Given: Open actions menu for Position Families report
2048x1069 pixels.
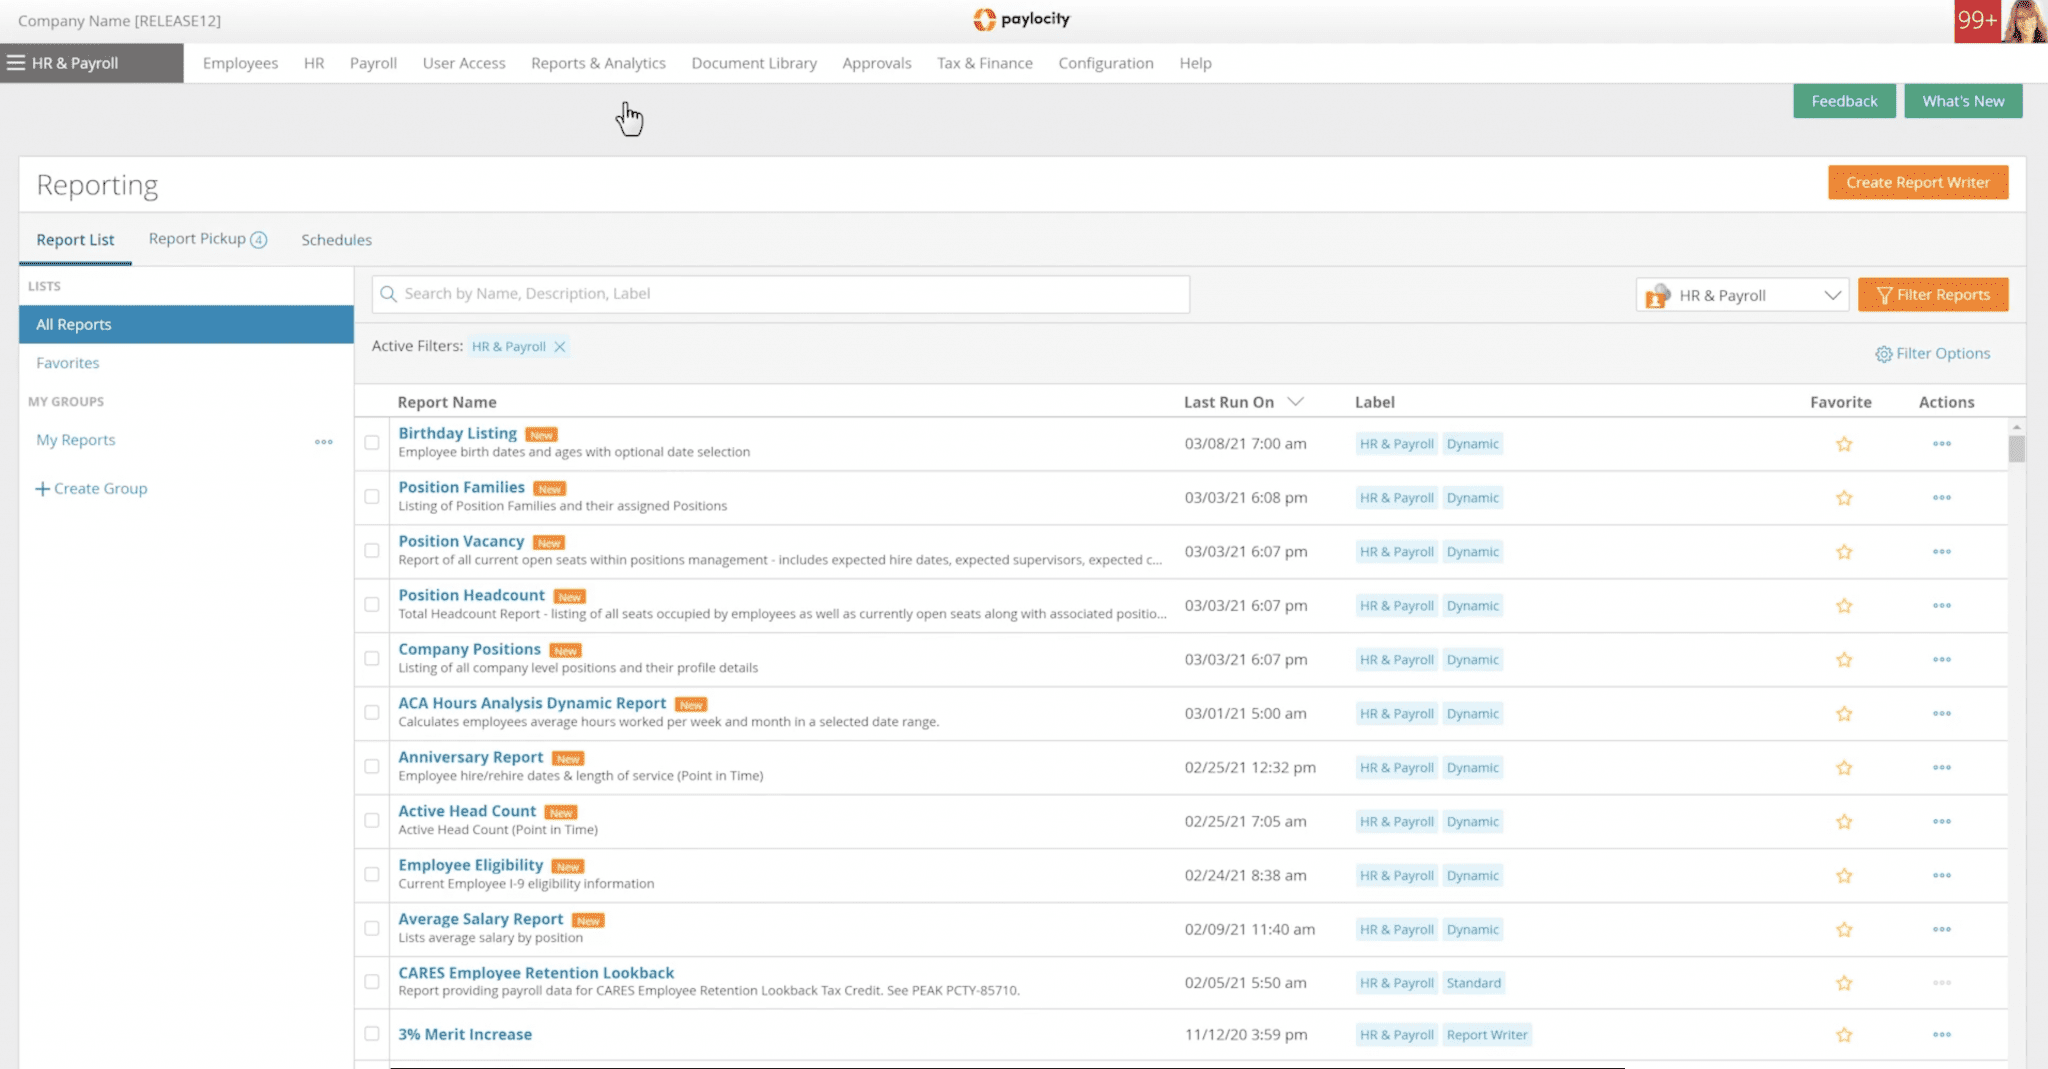Looking at the screenshot, I should [1941, 498].
